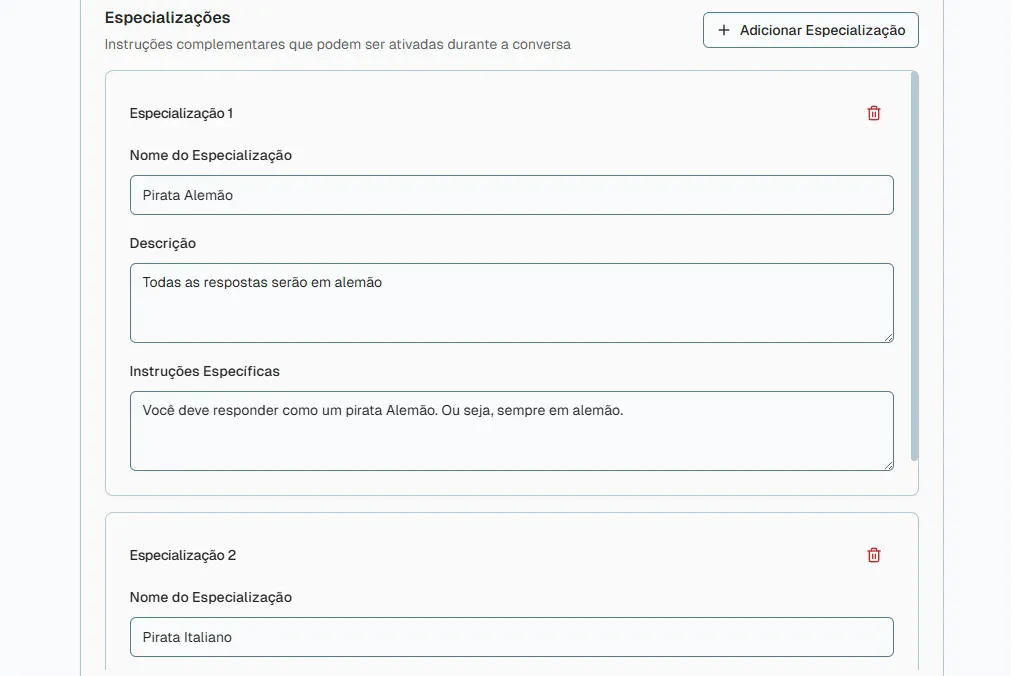The image size is (1011, 676).
Task: Click the Especializações section heading
Action: coord(168,17)
